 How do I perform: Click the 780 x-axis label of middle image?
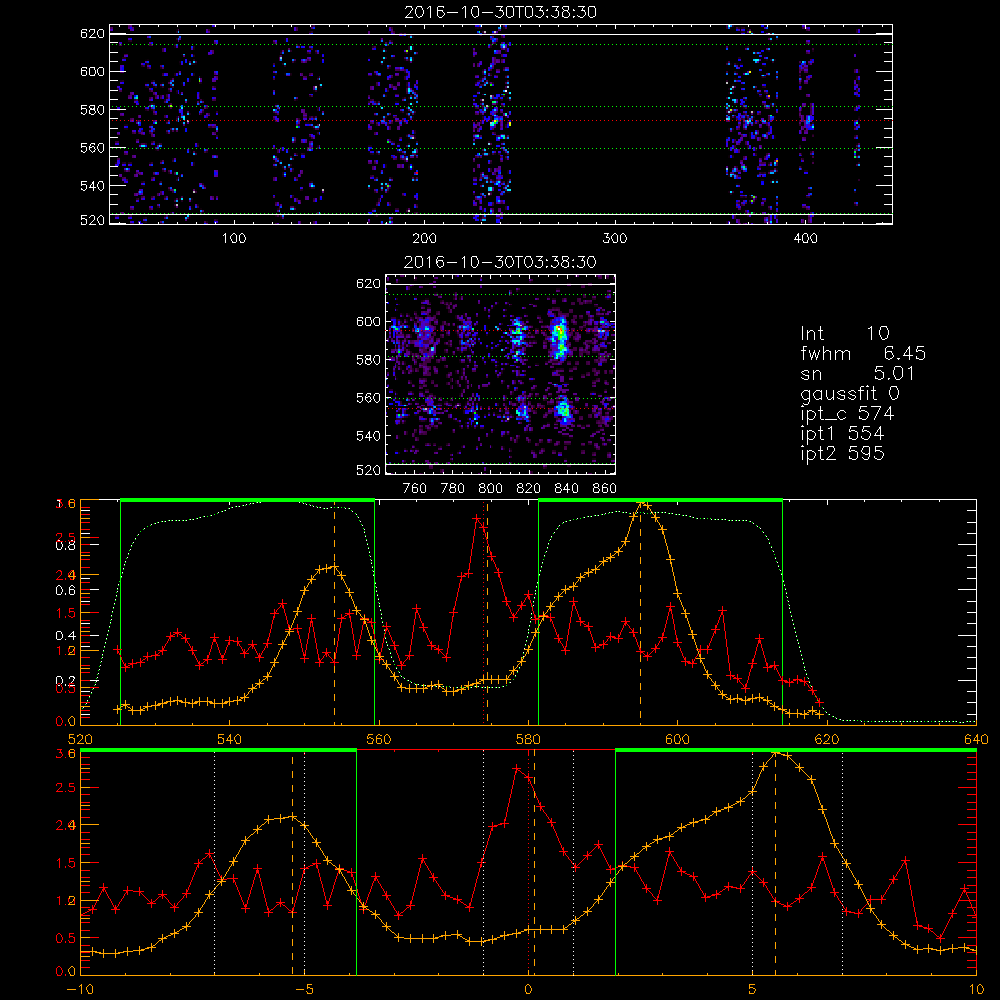point(453,489)
